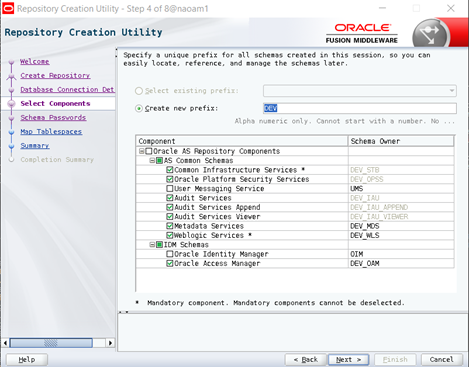The height and width of the screenshot is (367, 469).
Task: Click the right scroll arrow under navigation pane
Action: point(110,343)
